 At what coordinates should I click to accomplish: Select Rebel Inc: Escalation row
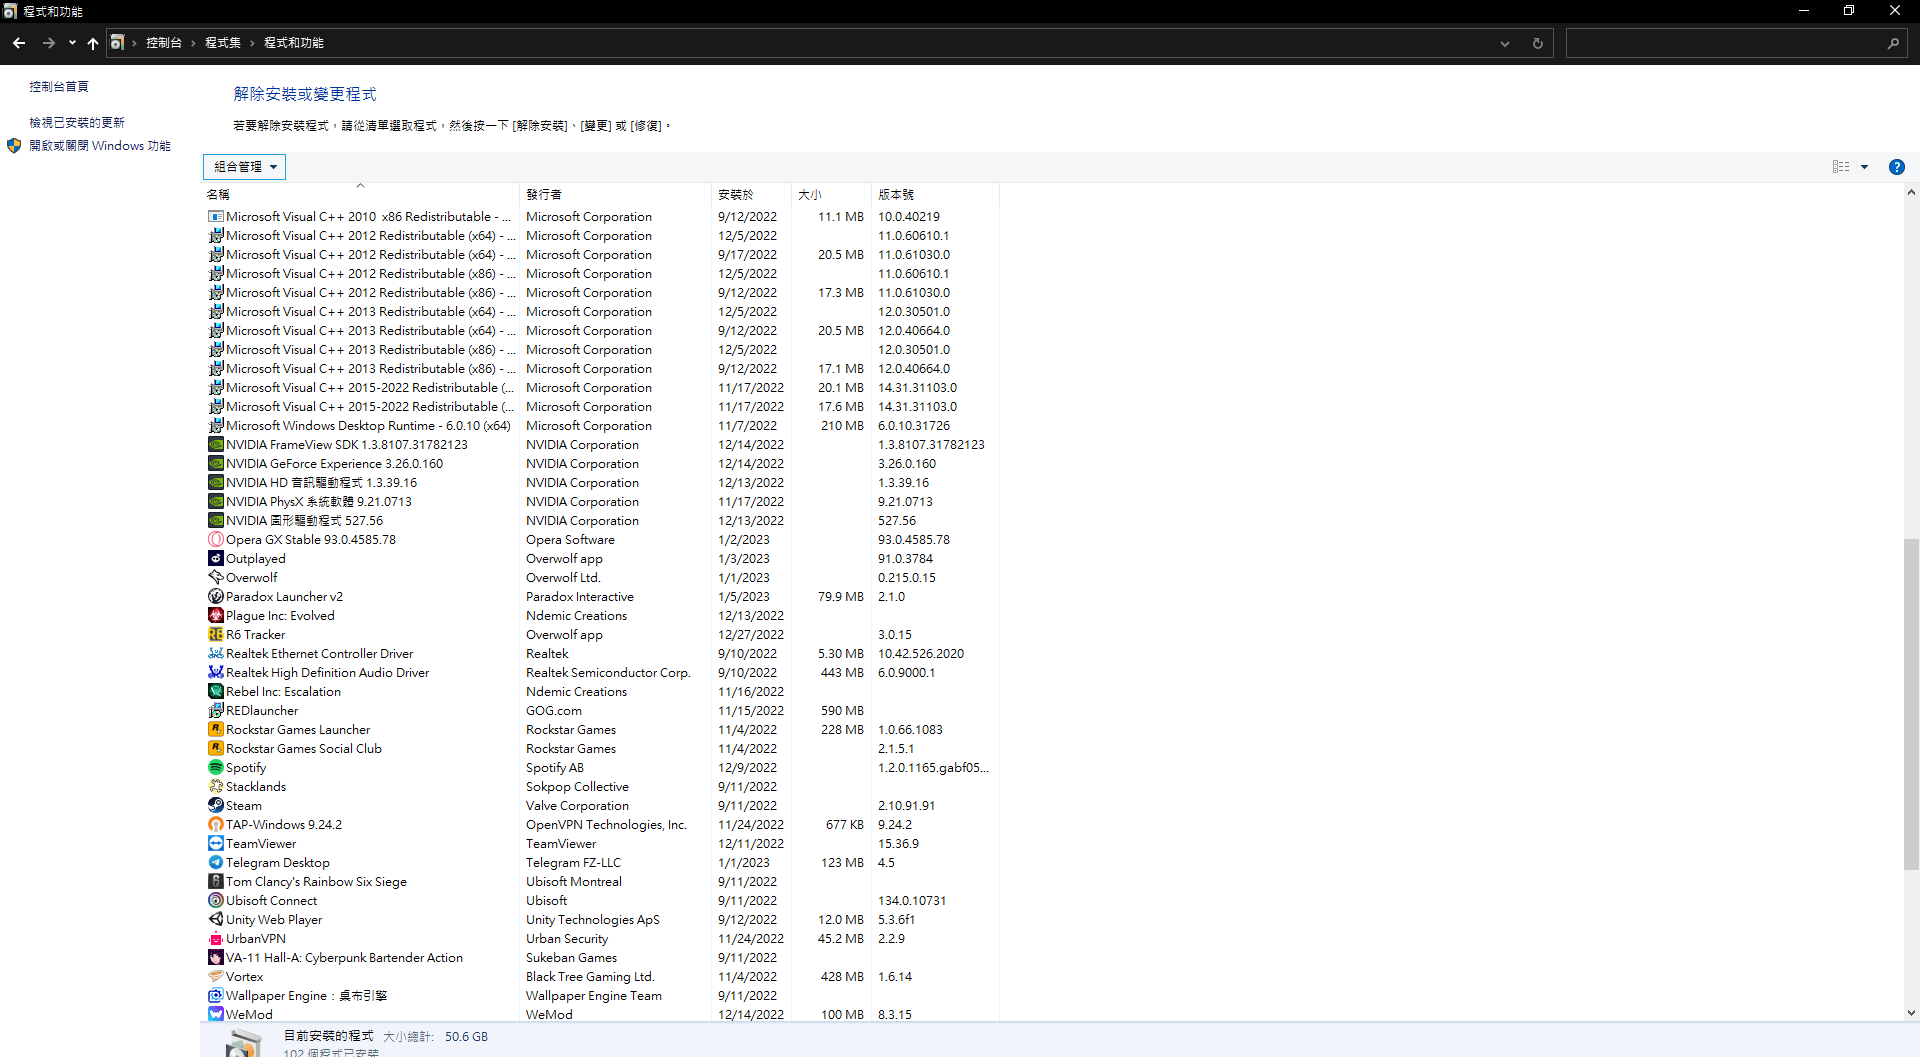click(x=600, y=692)
